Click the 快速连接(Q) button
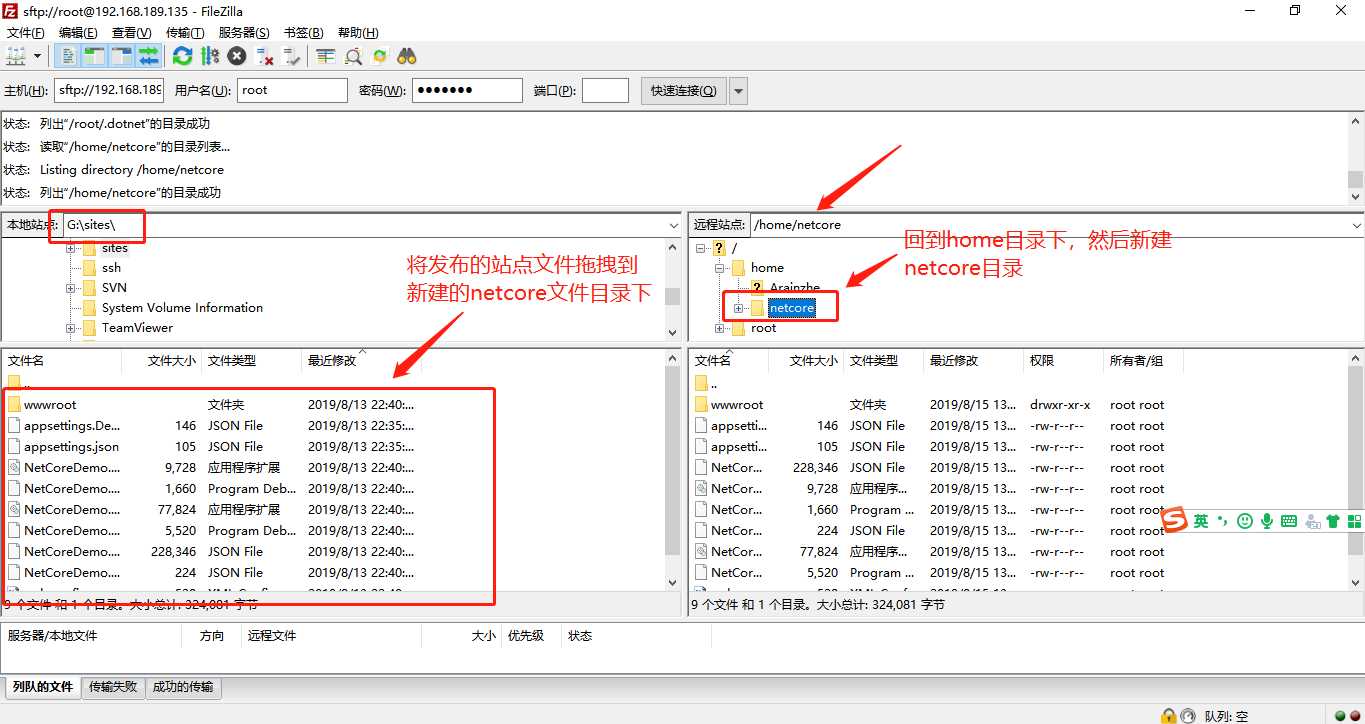 pos(684,91)
